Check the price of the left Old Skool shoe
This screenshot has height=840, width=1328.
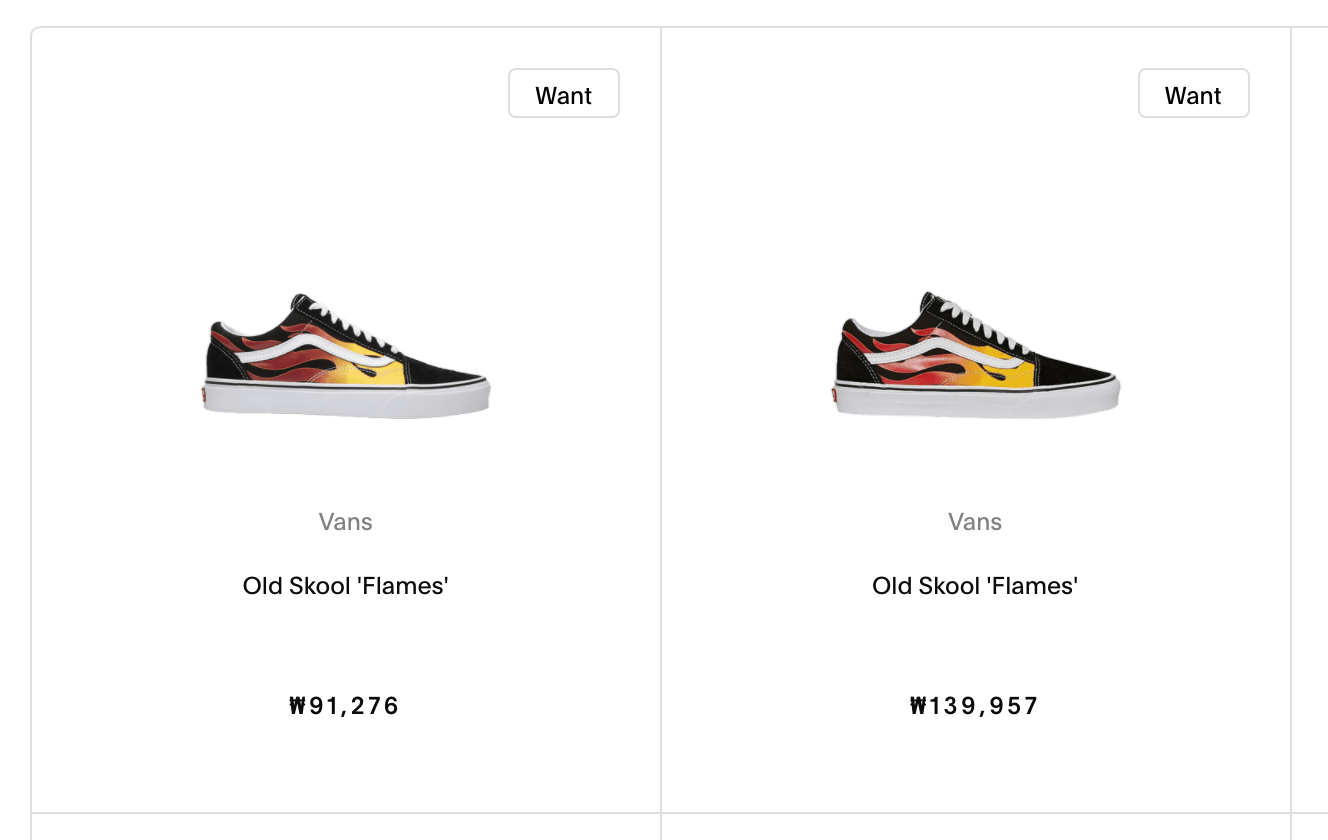[x=345, y=705]
